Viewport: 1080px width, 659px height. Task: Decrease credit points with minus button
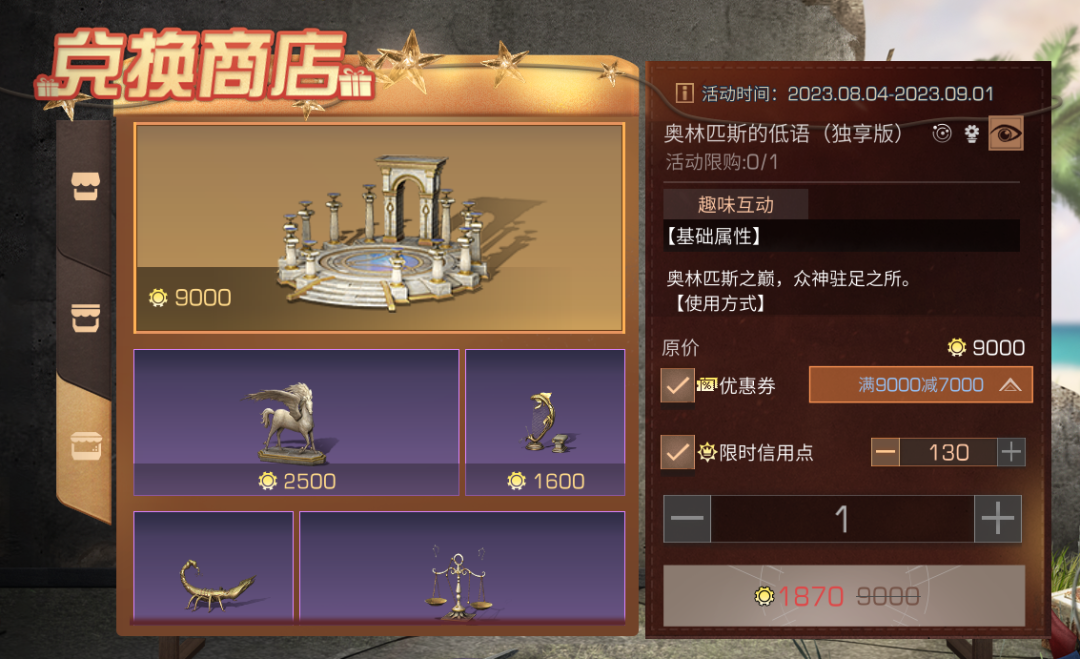(886, 452)
